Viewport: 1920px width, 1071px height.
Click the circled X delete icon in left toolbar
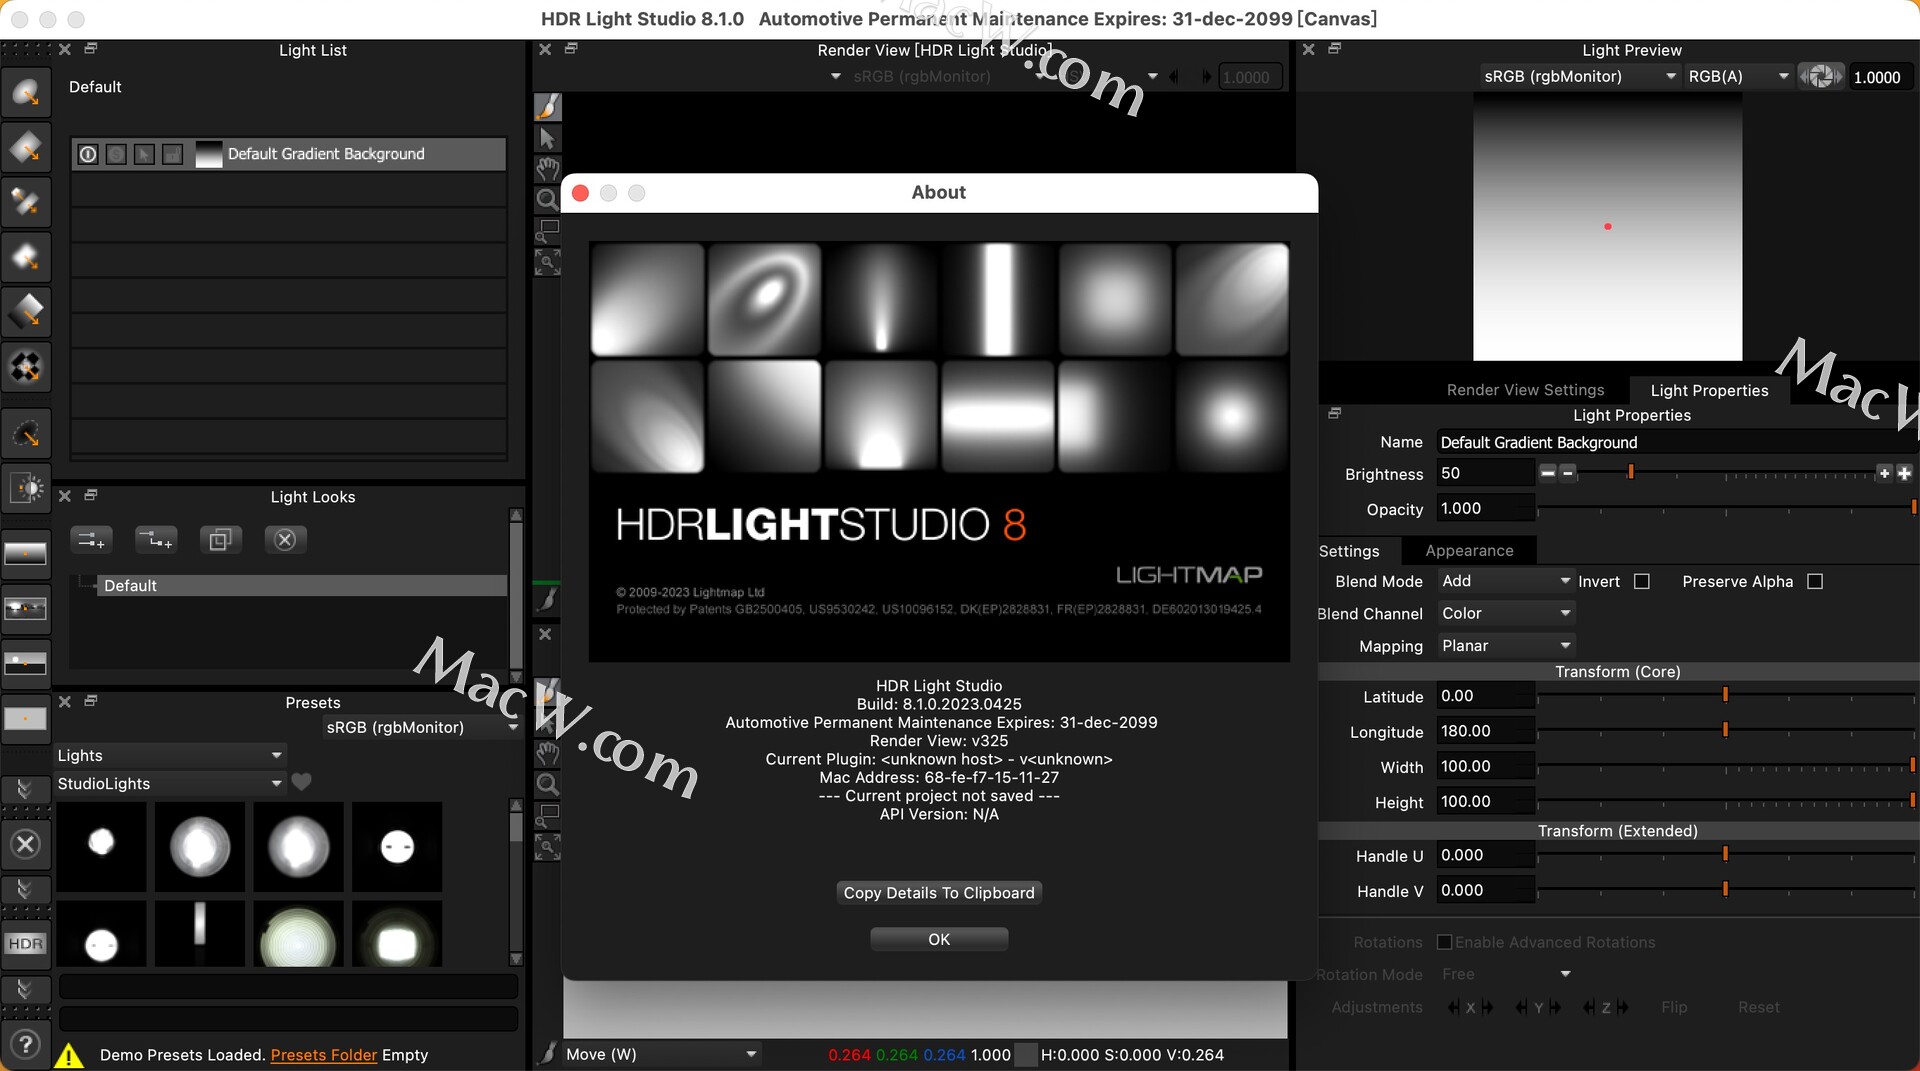(26, 844)
